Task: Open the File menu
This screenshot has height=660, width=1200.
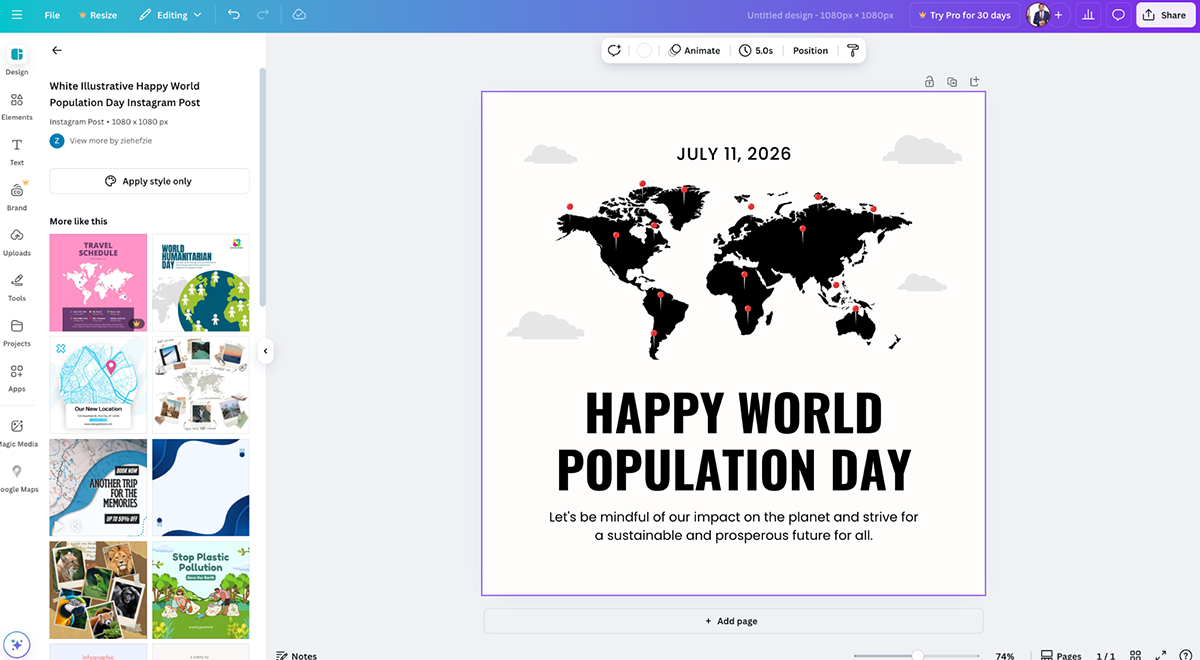Action: [x=52, y=15]
